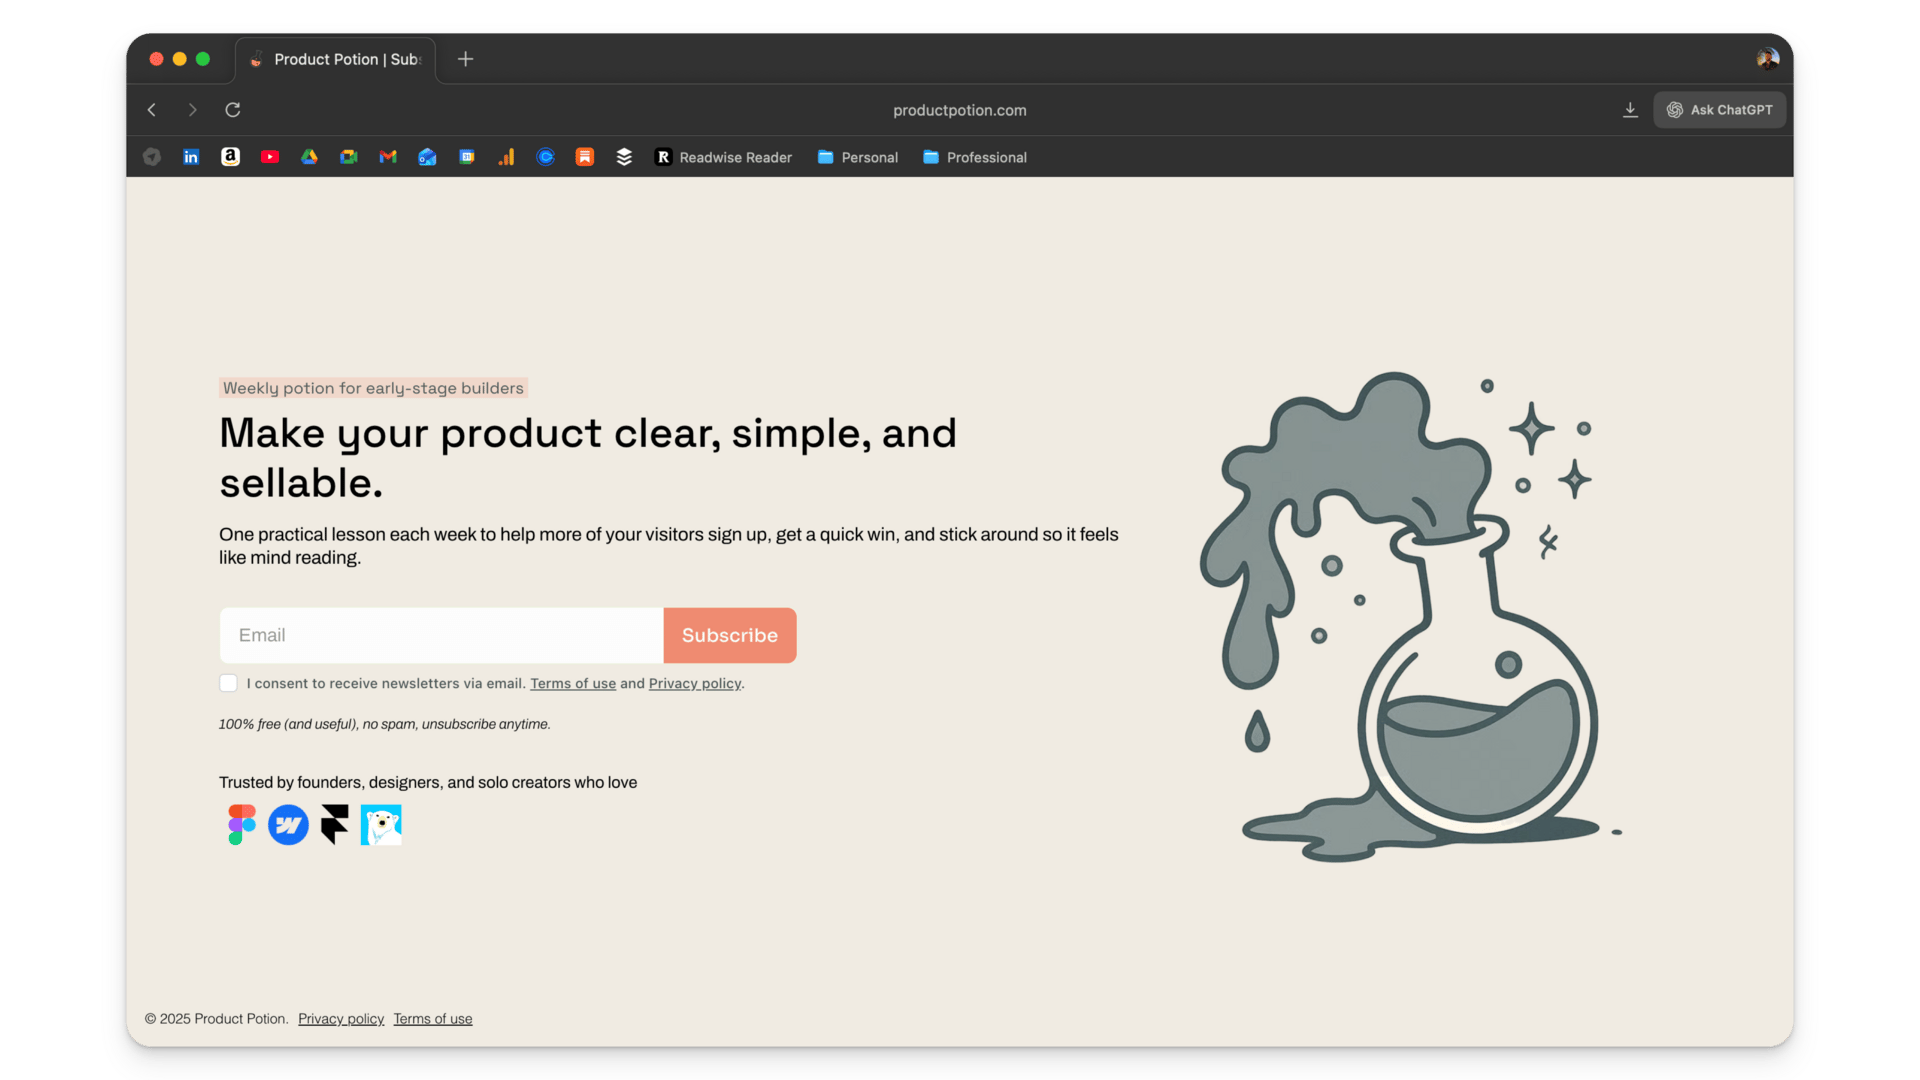Viewport: 1920px width, 1080px height.
Task: Open the YouTube bookmark
Action: click(270, 157)
